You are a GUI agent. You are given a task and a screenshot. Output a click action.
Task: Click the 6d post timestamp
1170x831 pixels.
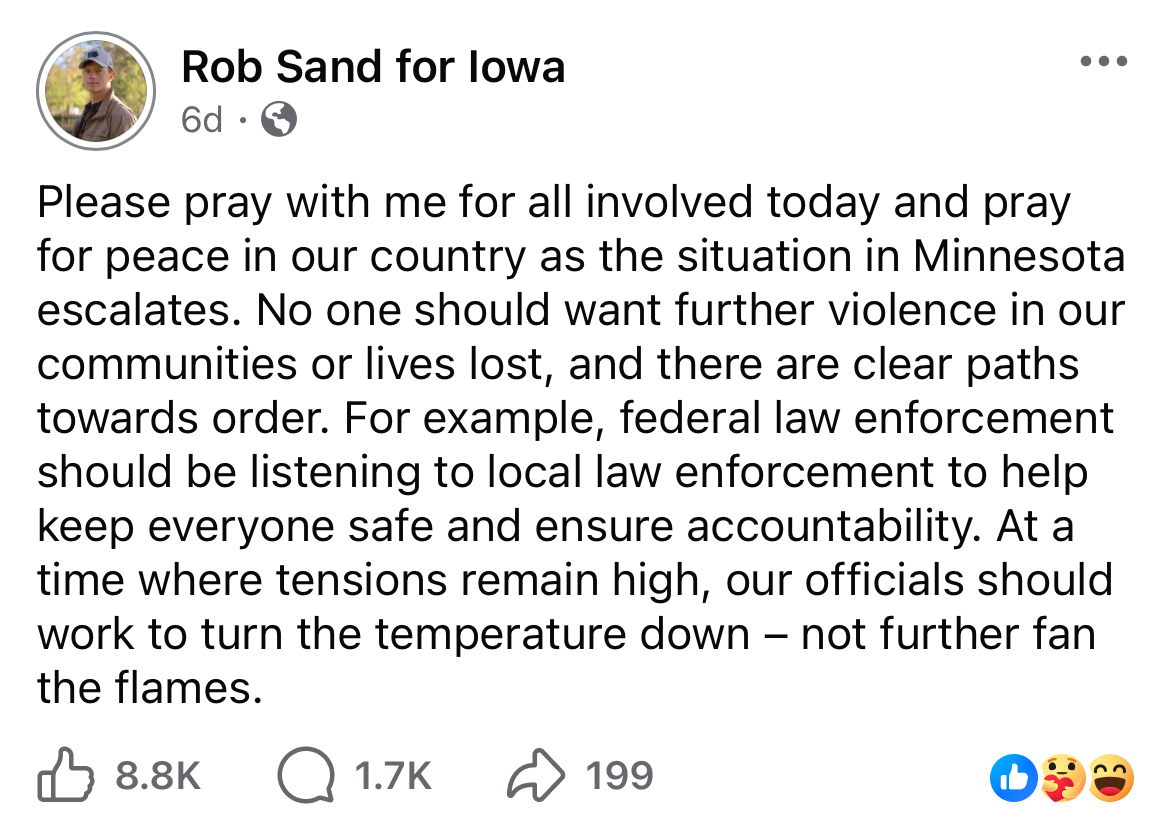point(201,121)
